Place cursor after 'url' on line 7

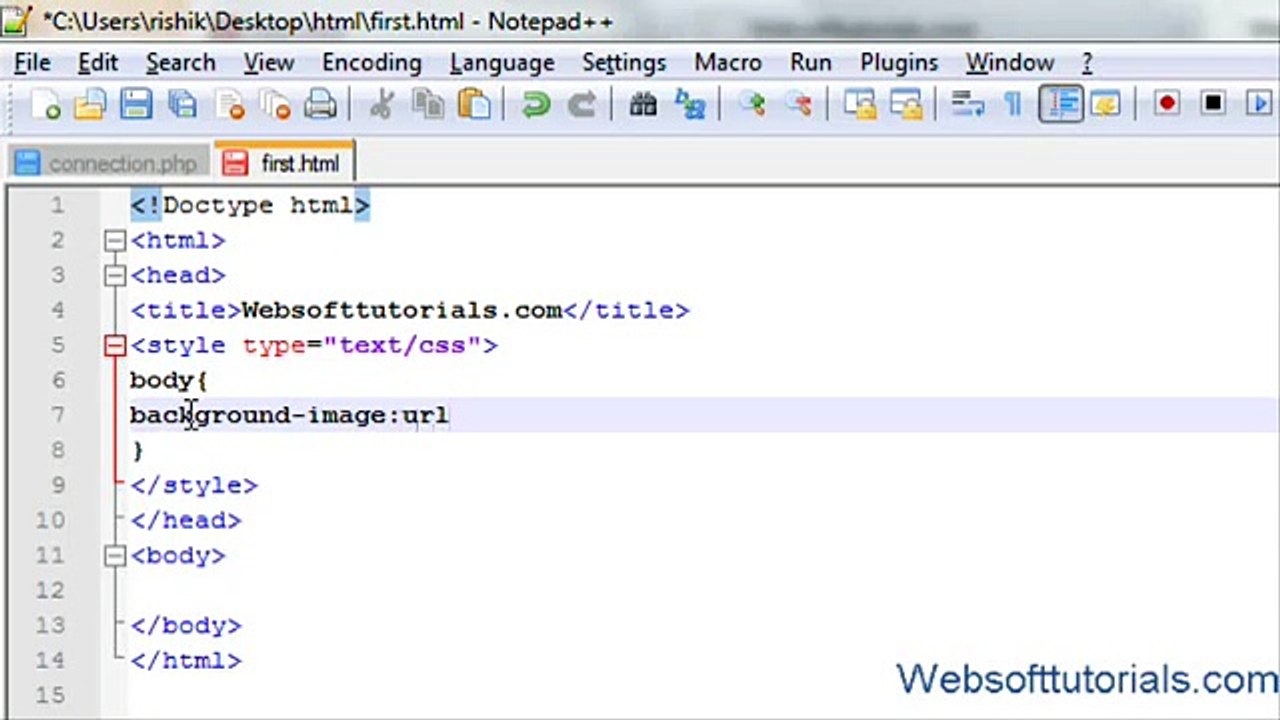point(451,415)
